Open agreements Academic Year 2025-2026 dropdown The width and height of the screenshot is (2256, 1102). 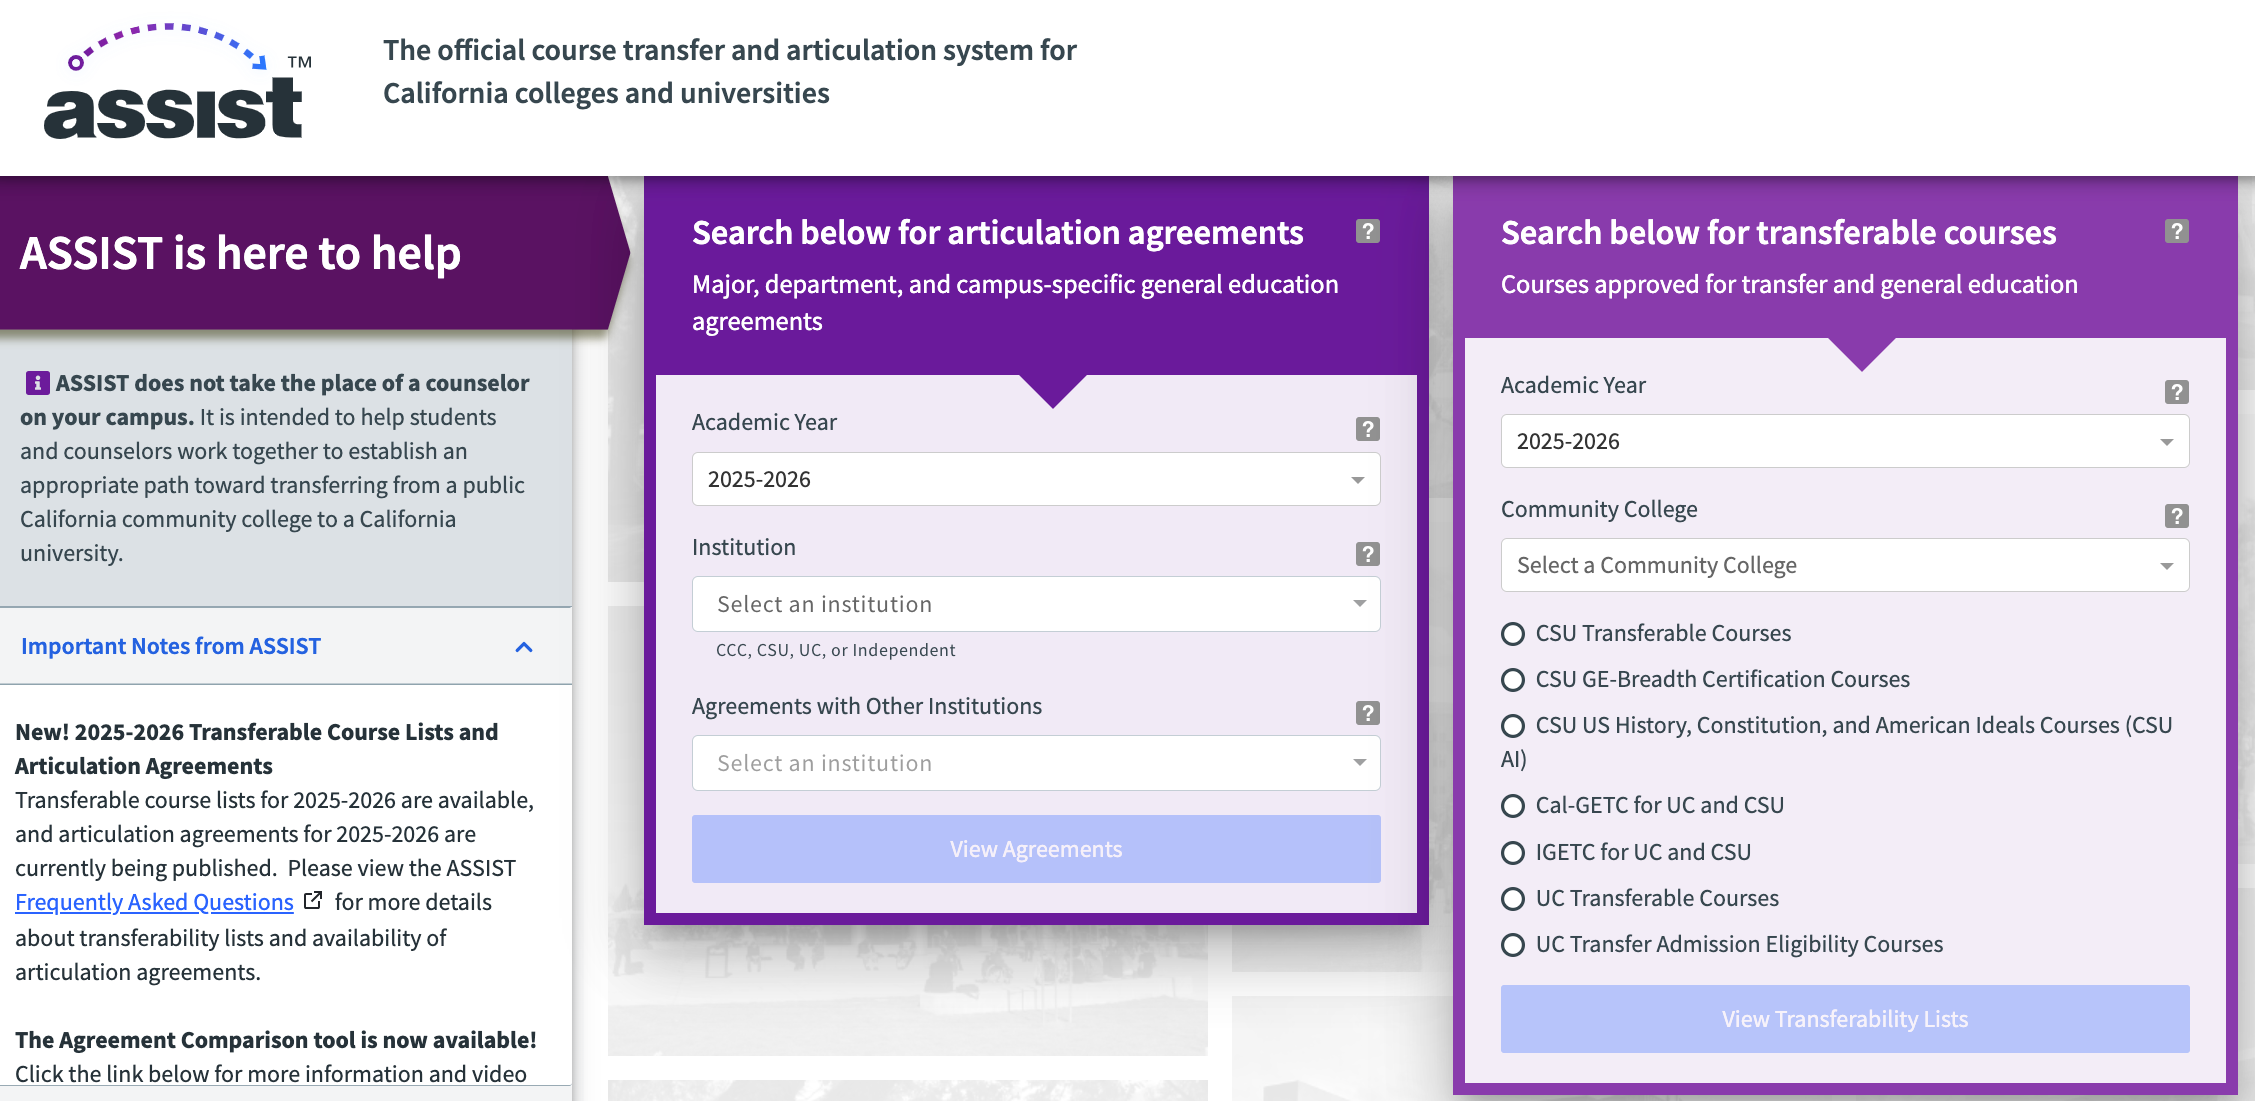point(1036,479)
